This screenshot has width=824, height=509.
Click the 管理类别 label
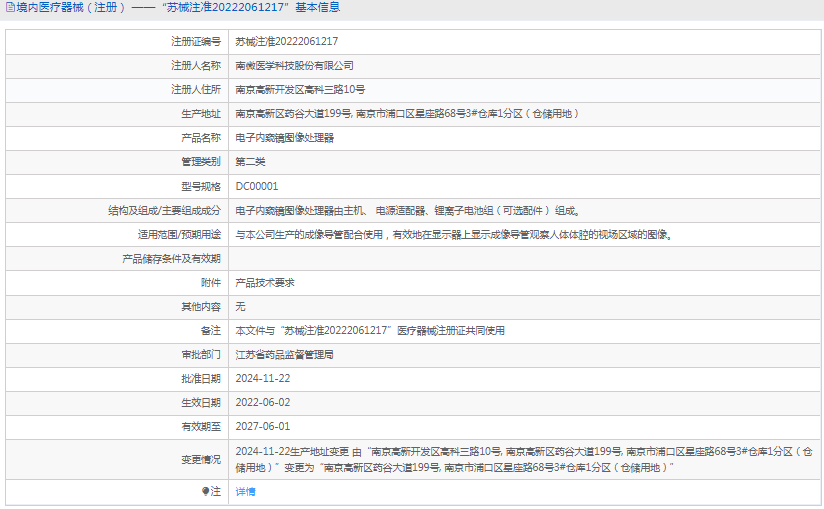point(201,162)
